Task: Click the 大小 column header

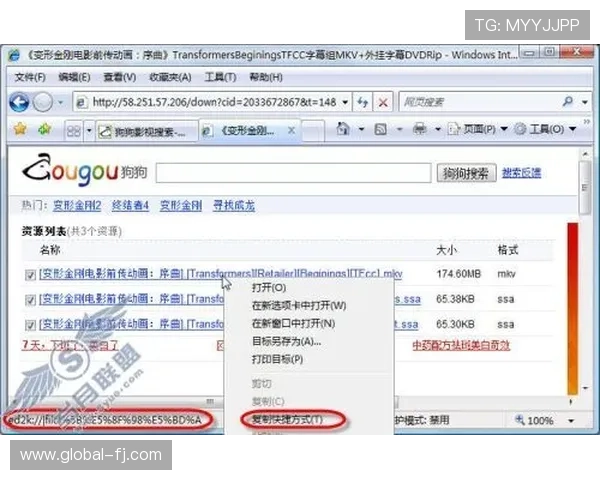Action: click(446, 250)
